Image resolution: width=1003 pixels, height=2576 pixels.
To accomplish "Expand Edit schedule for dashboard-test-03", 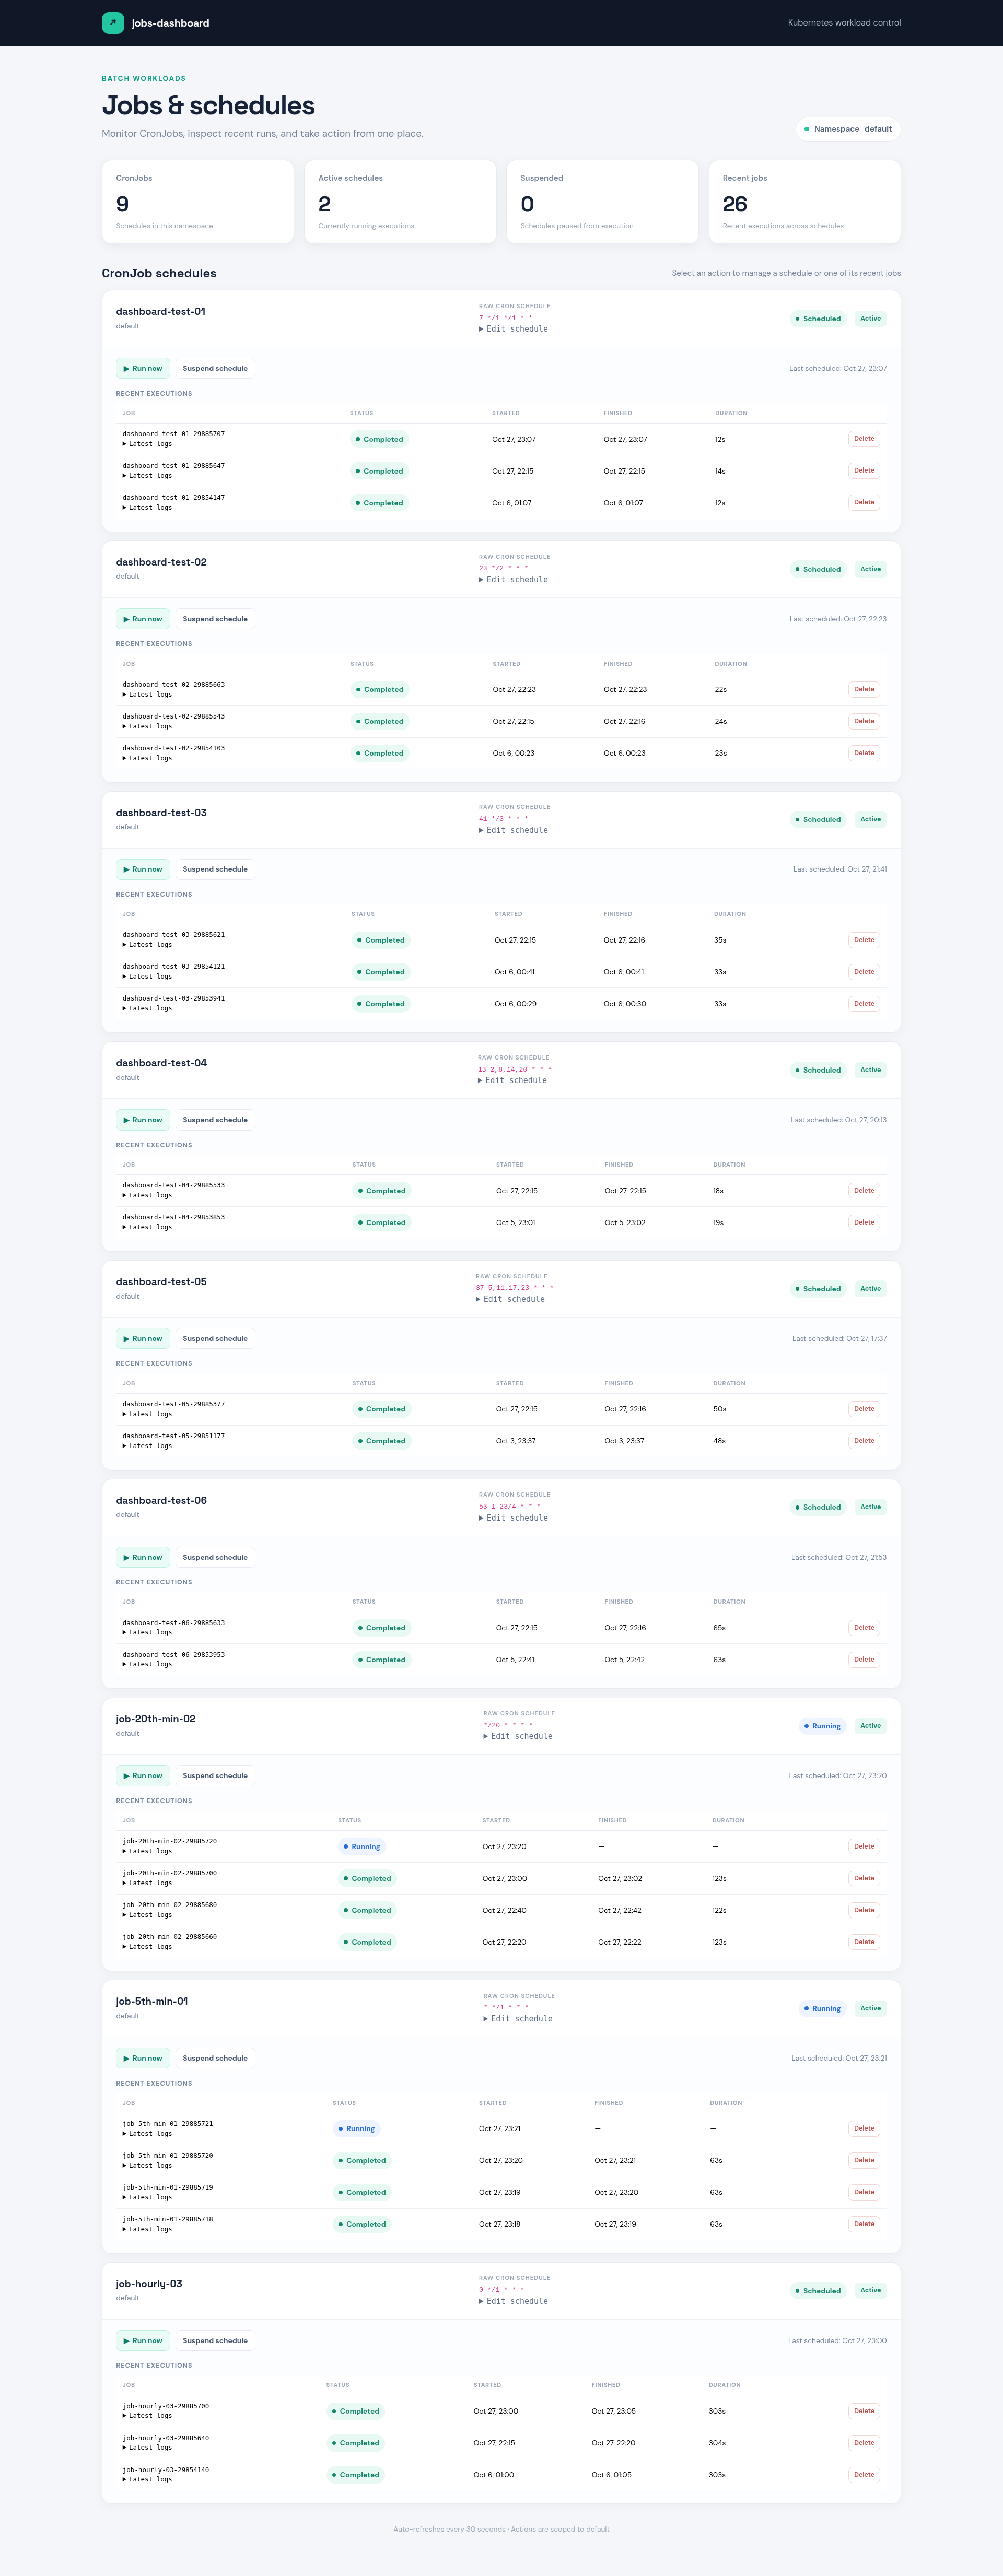I will click(x=513, y=830).
